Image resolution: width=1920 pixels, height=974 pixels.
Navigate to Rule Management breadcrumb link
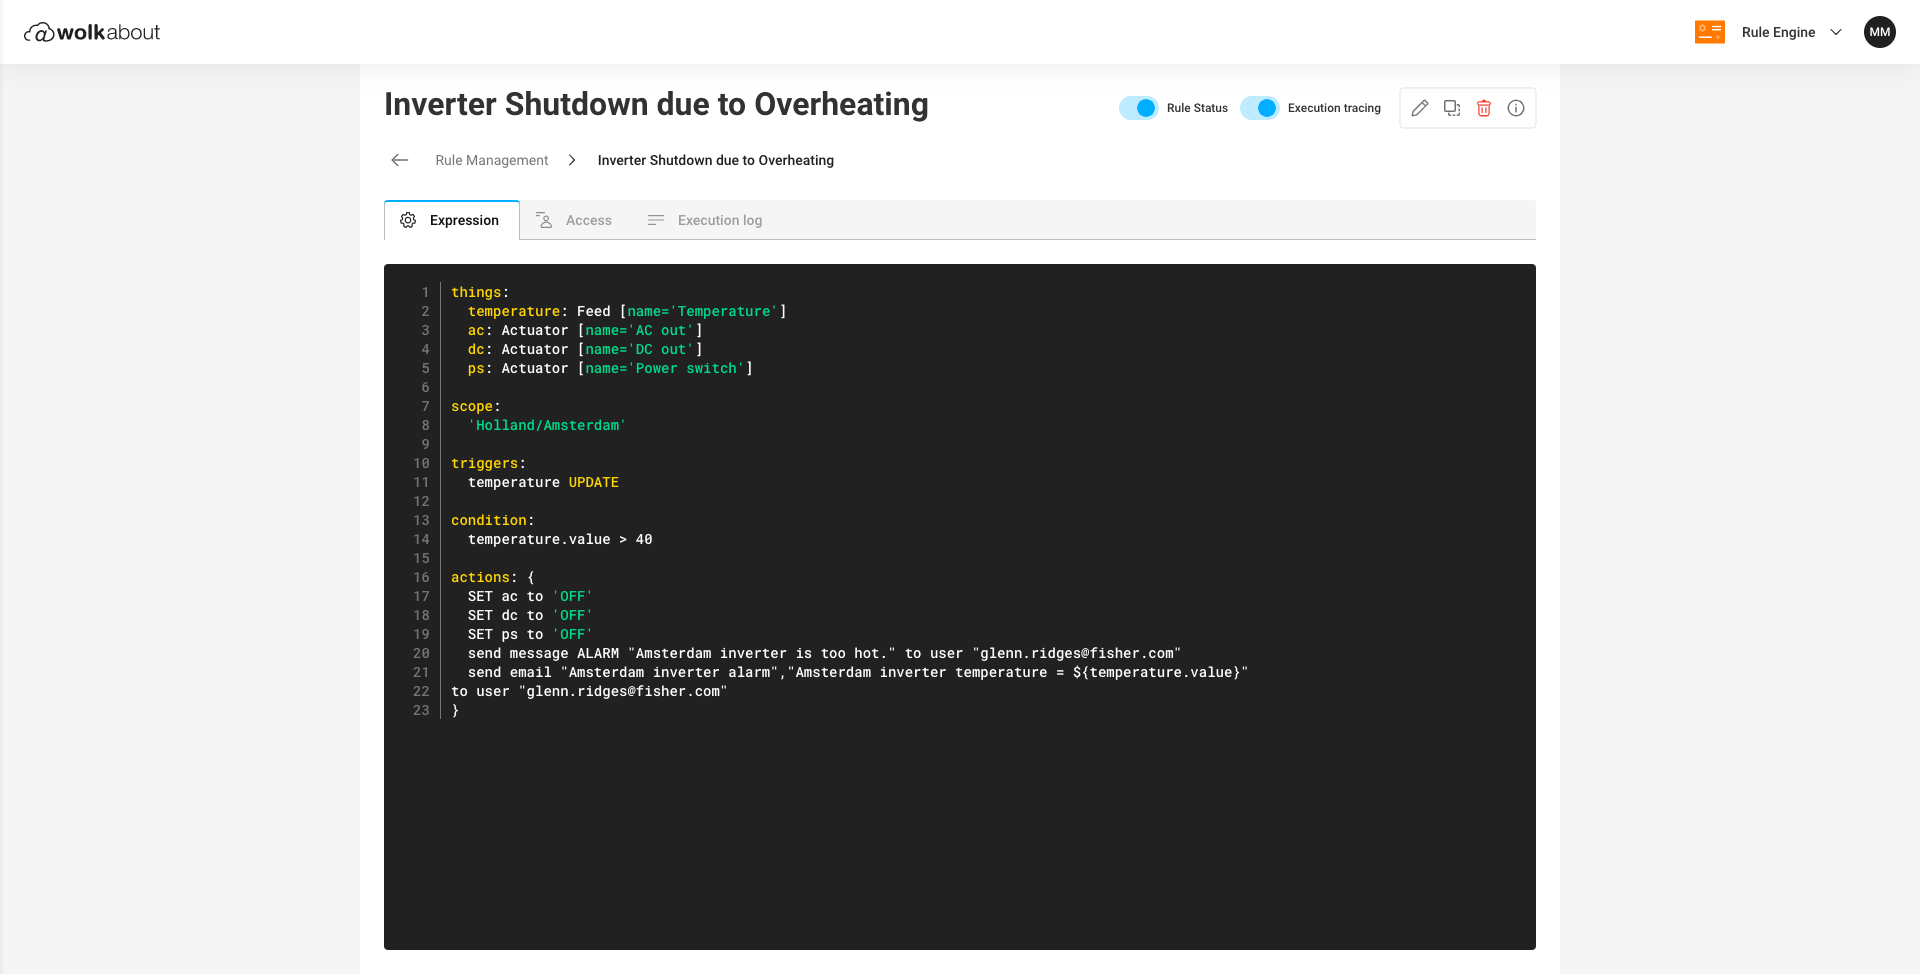point(491,160)
